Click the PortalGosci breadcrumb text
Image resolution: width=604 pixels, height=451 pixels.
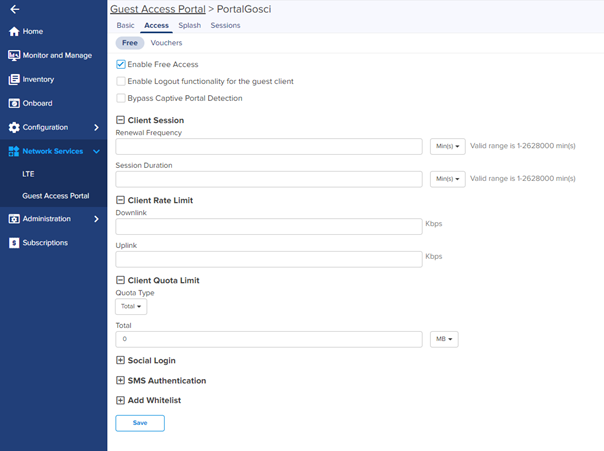244,9
